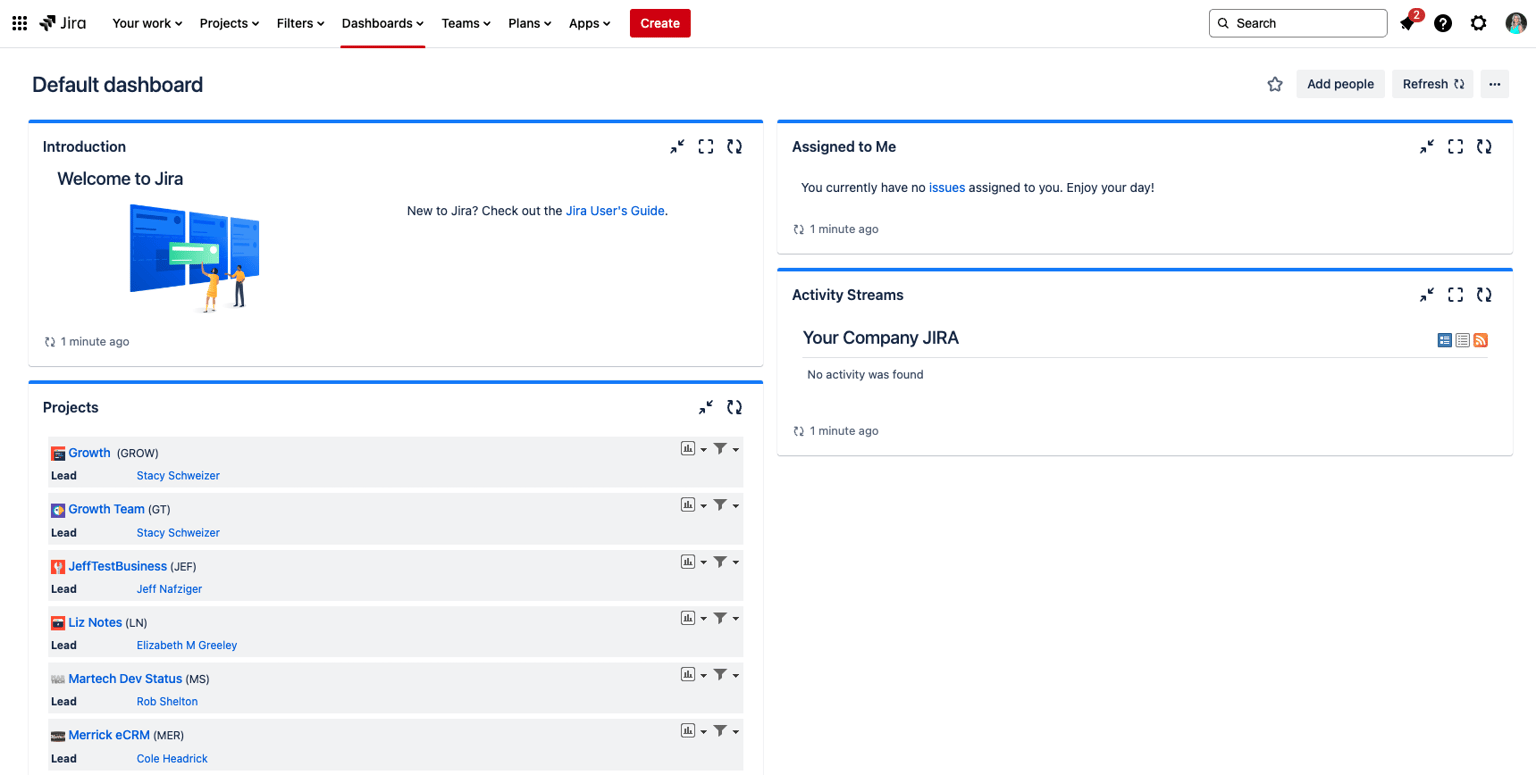The height and width of the screenshot is (775, 1536).
Task: Collapse the Activity Streams gadget
Action: tap(1426, 294)
